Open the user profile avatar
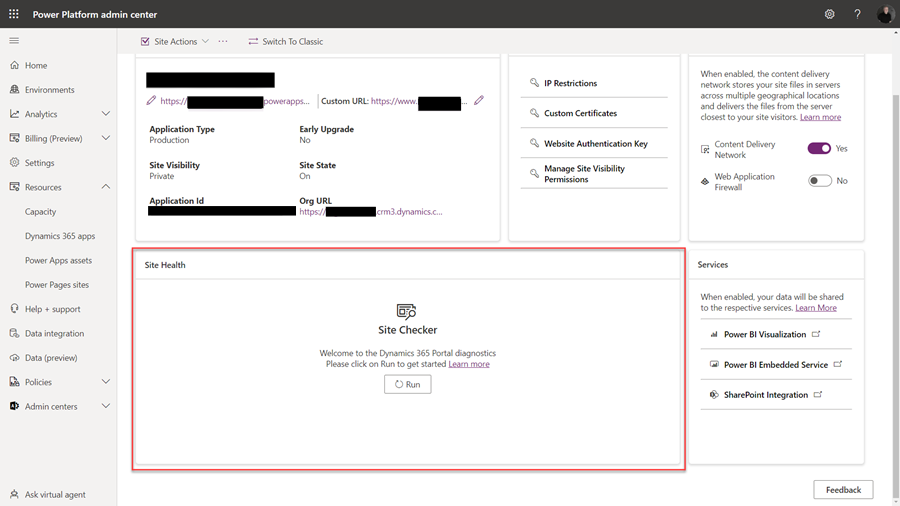 coord(885,14)
